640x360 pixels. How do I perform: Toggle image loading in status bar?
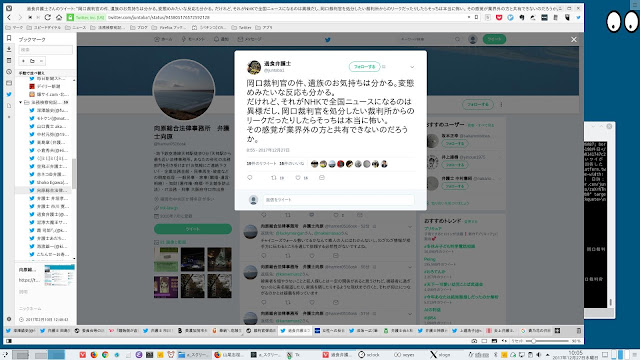494,341
